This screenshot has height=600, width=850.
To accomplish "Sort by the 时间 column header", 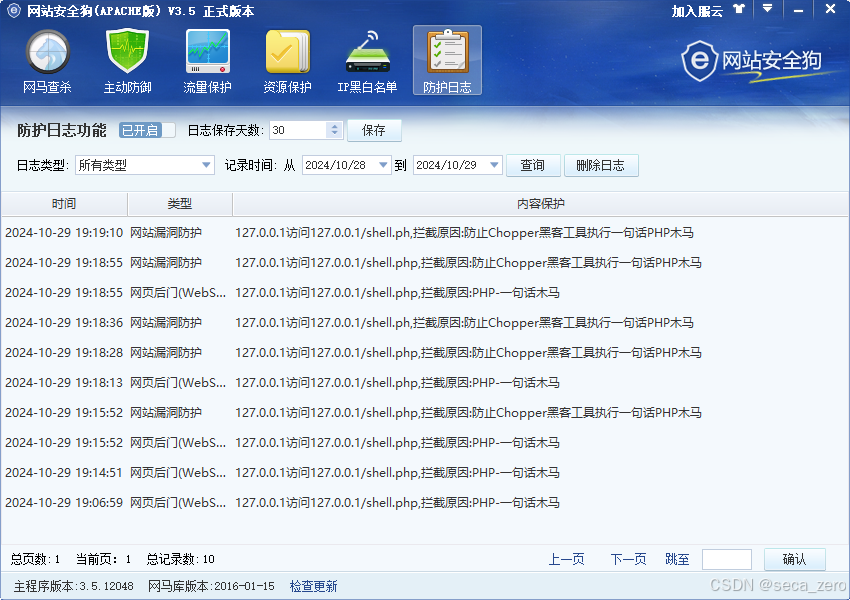I will coord(64,204).
